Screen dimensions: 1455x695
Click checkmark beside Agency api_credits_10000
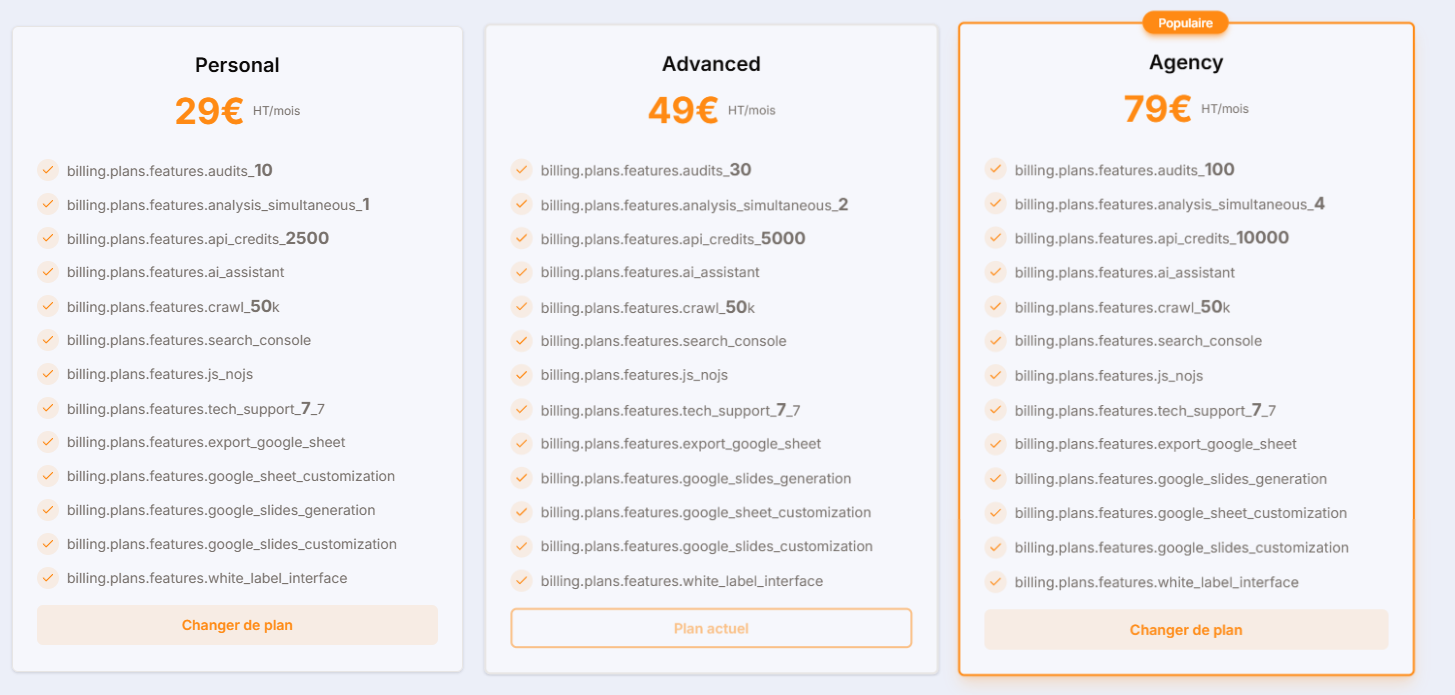click(995, 237)
